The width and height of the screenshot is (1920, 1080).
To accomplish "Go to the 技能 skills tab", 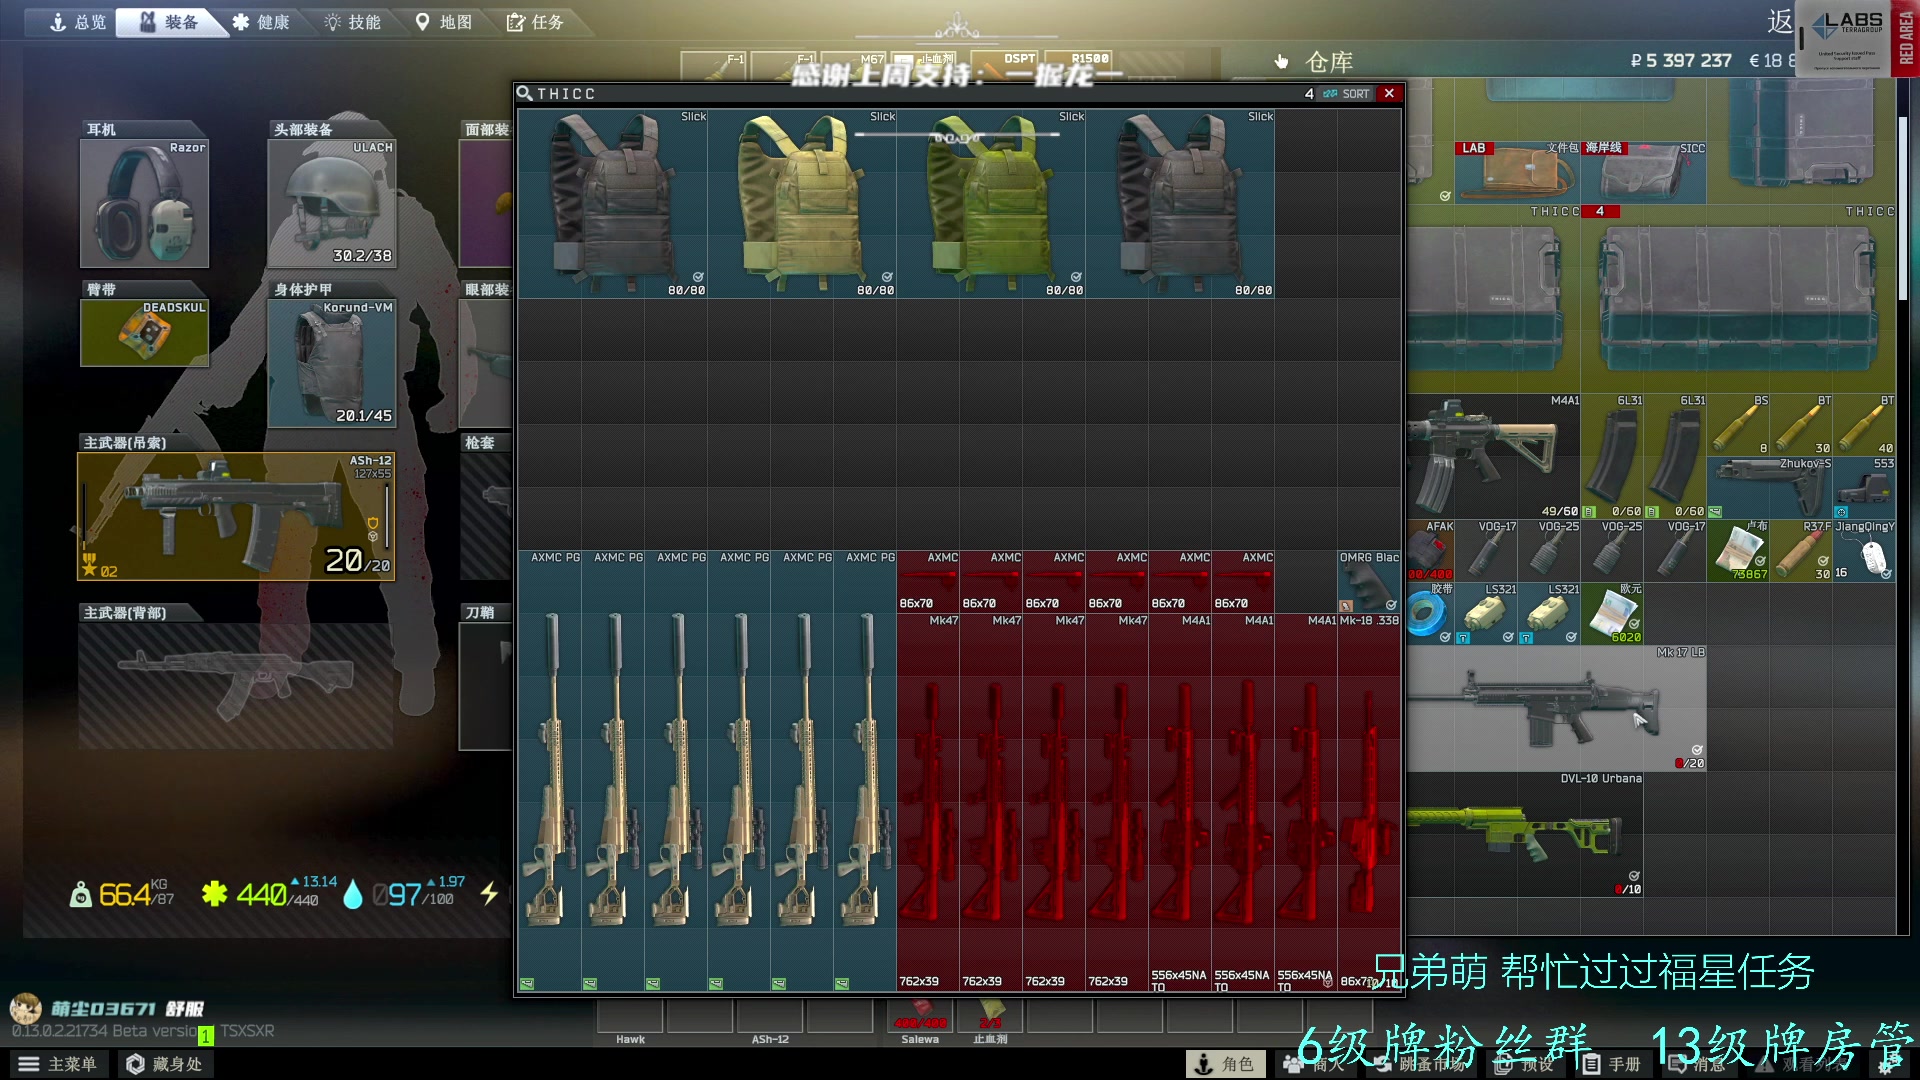I will point(352,22).
